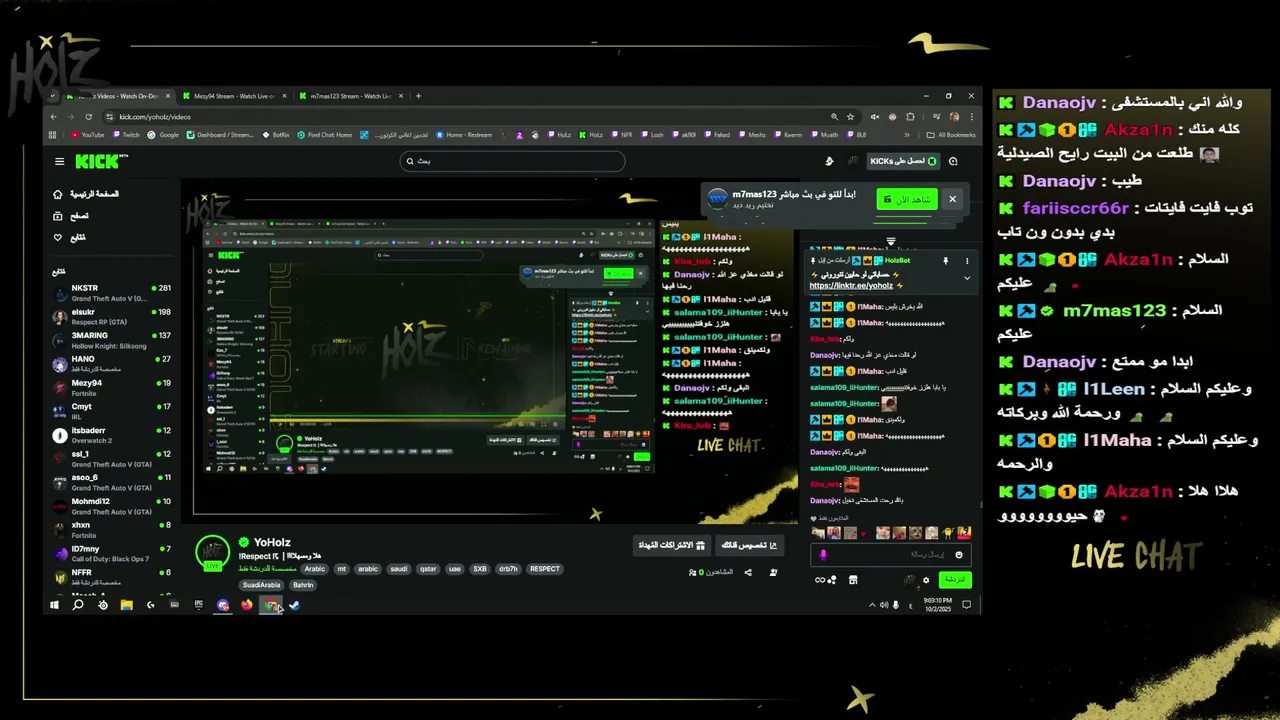Open the home page item in the sidebar

[x=85, y=194]
